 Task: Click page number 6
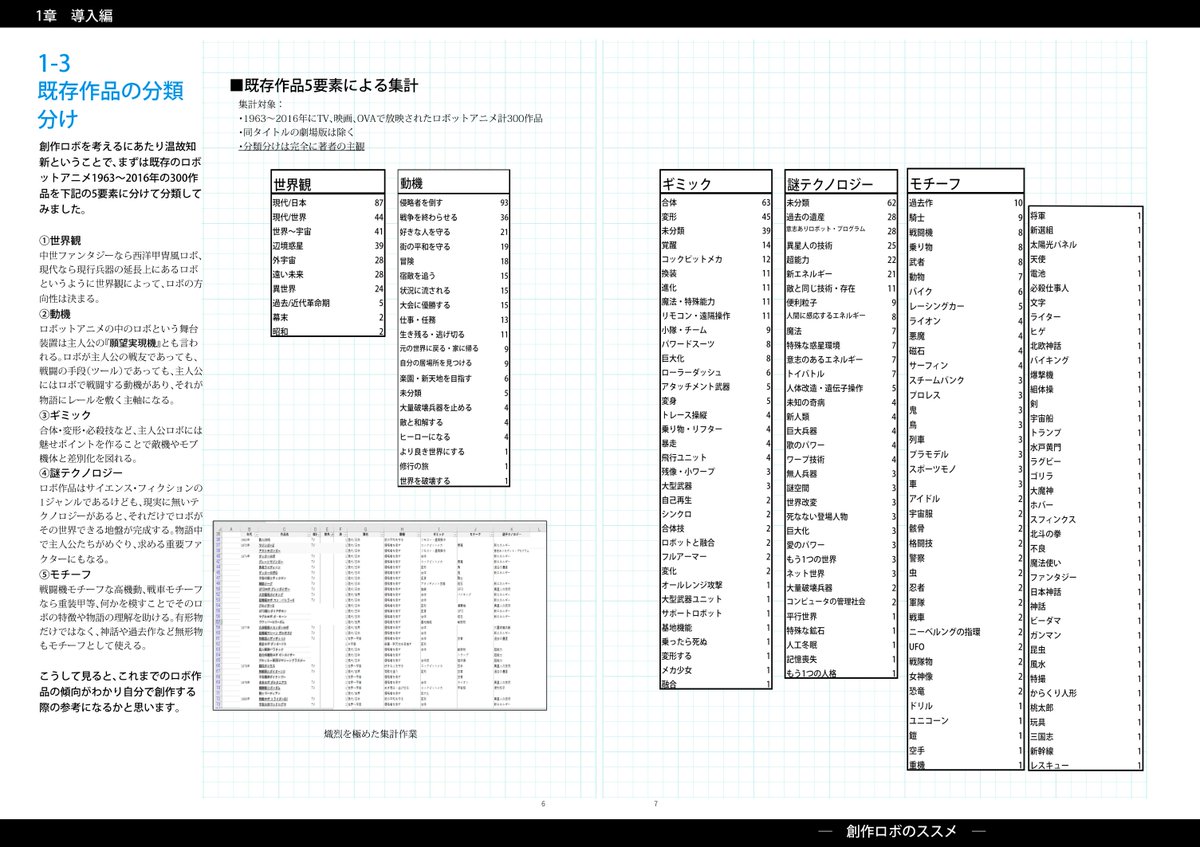point(543,804)
